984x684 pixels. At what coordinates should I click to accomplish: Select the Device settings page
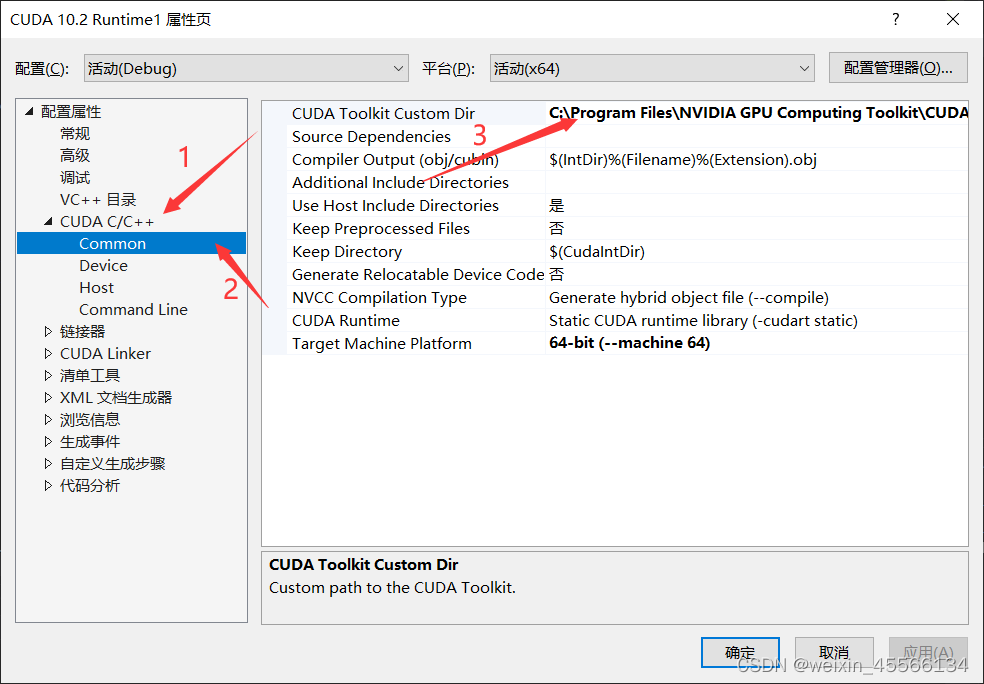[103, 265]
